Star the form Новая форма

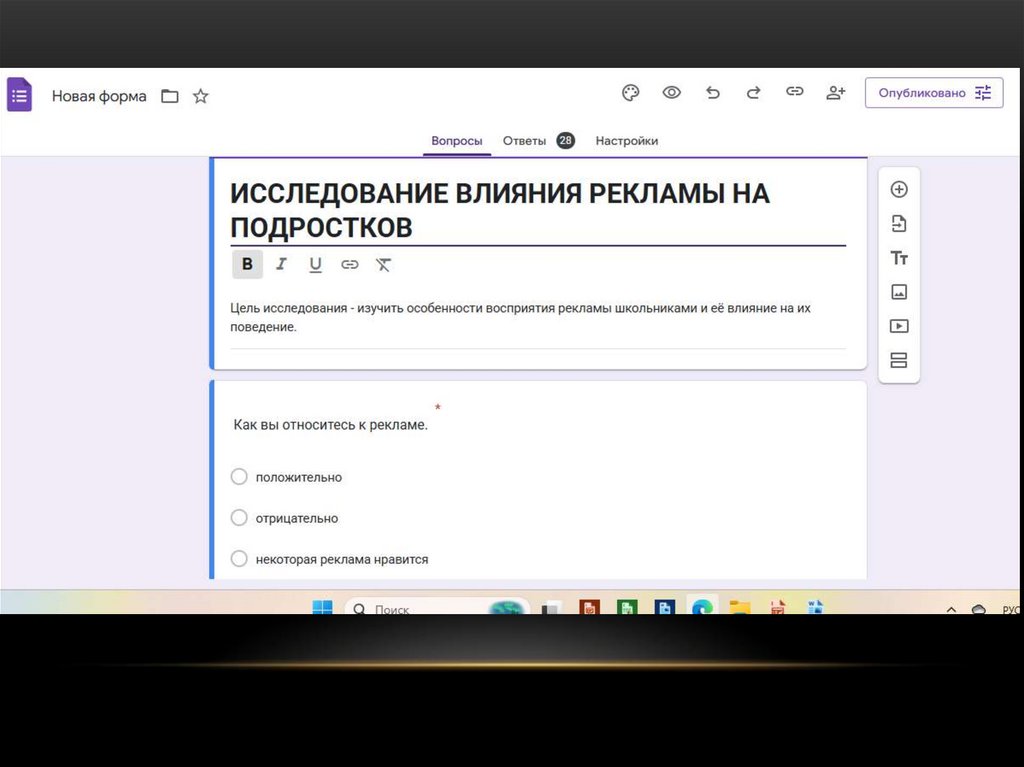click(201, 97)
